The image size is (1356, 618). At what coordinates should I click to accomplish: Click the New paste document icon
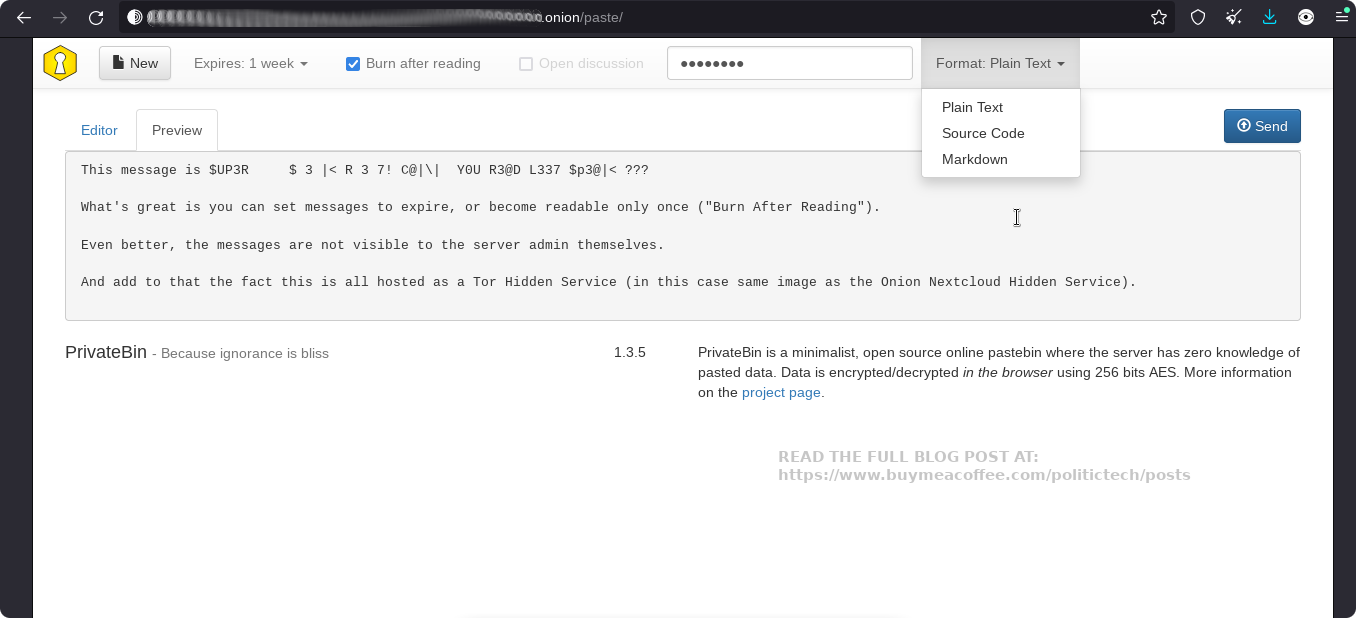(x=118, y=62)
